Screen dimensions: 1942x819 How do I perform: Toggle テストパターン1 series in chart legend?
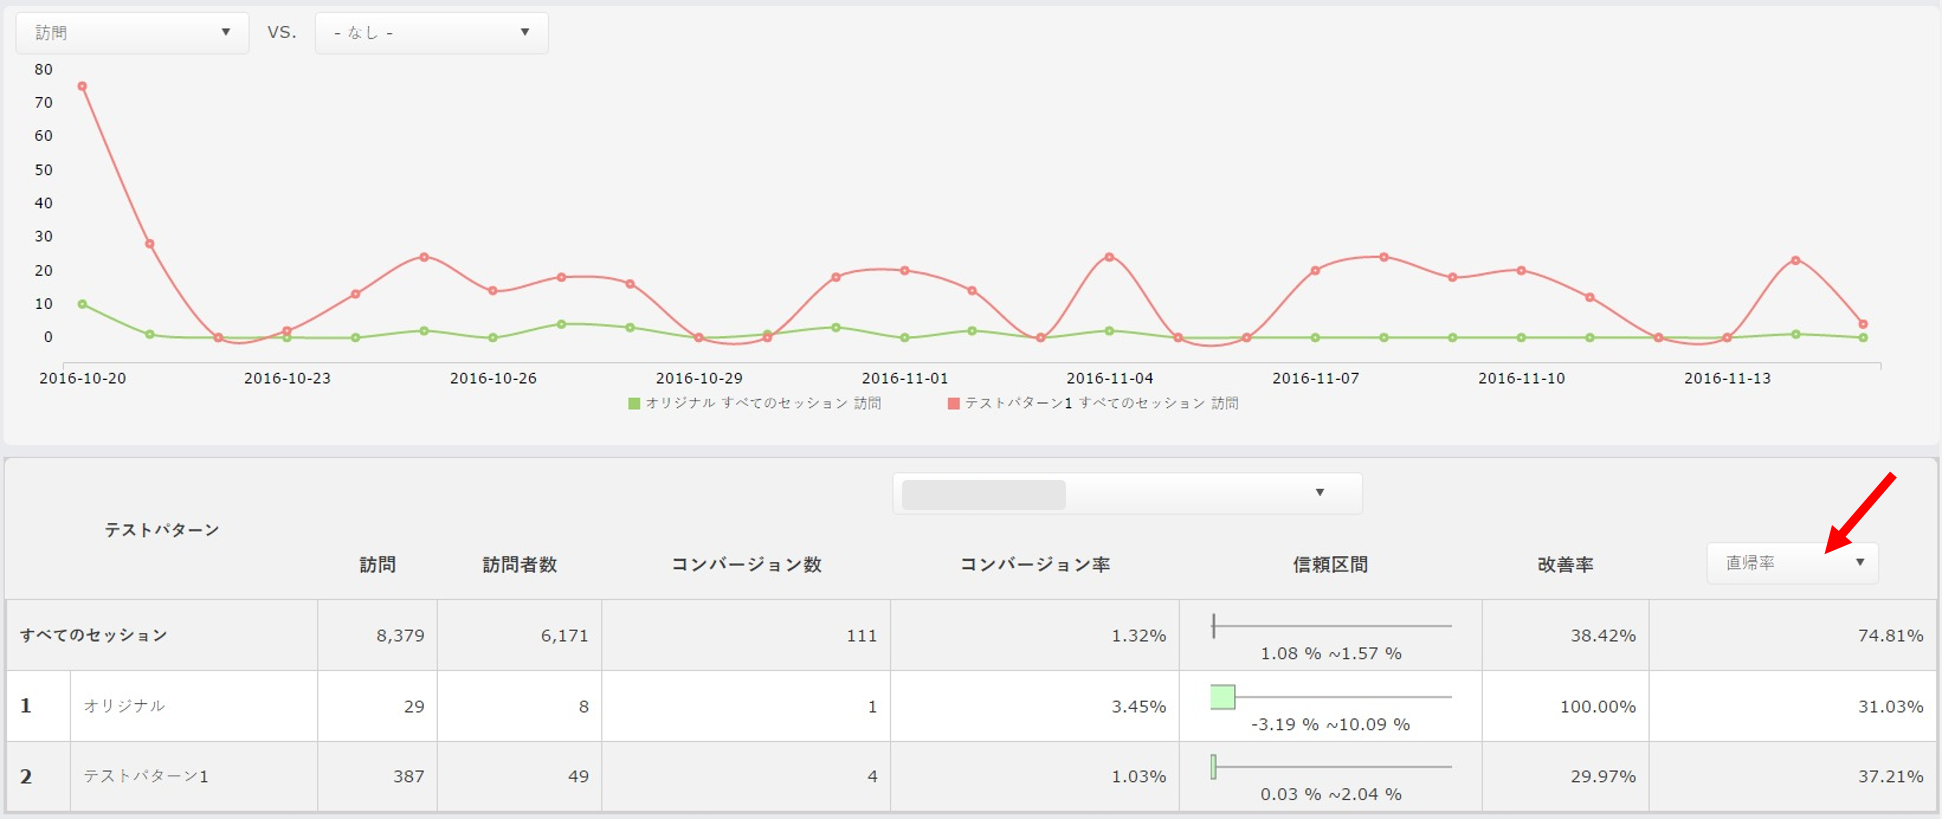coord(1093,403)
